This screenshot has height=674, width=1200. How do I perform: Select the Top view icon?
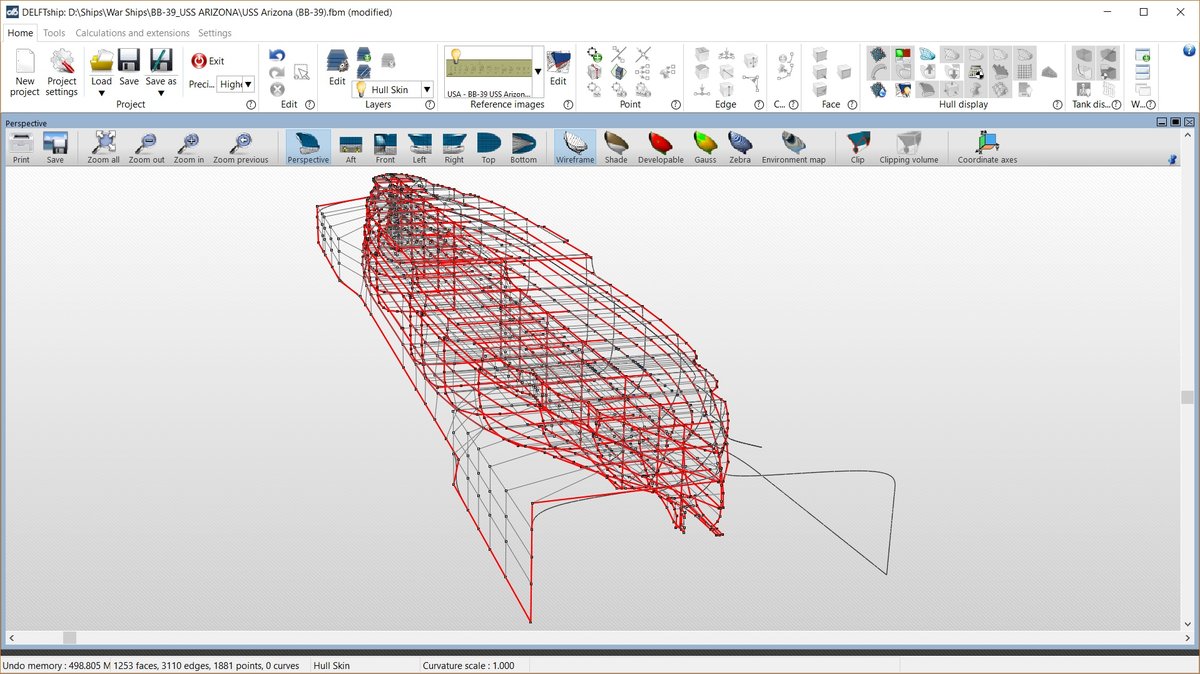488,146
